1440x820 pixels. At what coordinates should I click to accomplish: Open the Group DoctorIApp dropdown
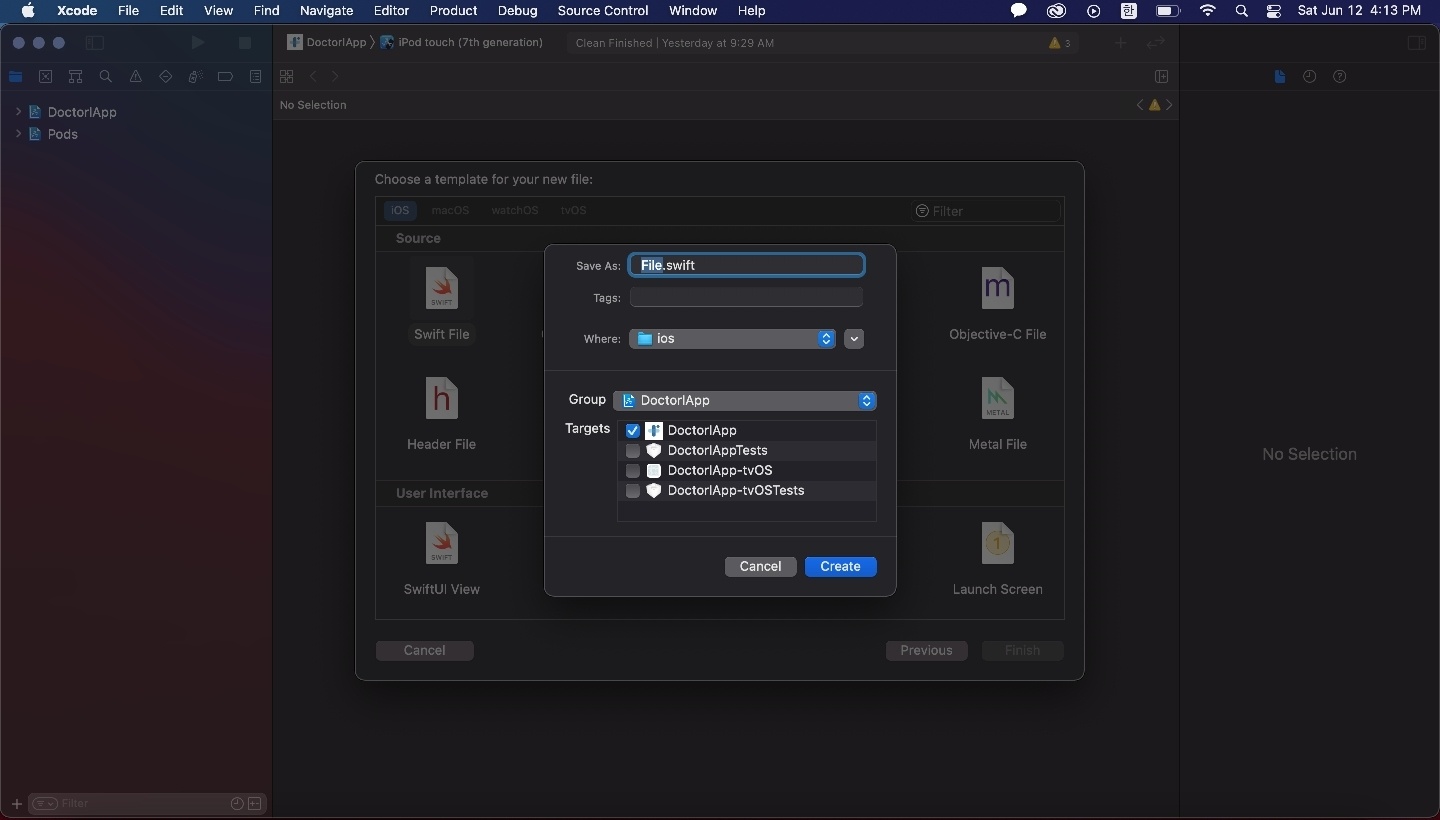(x=745, y=400)
